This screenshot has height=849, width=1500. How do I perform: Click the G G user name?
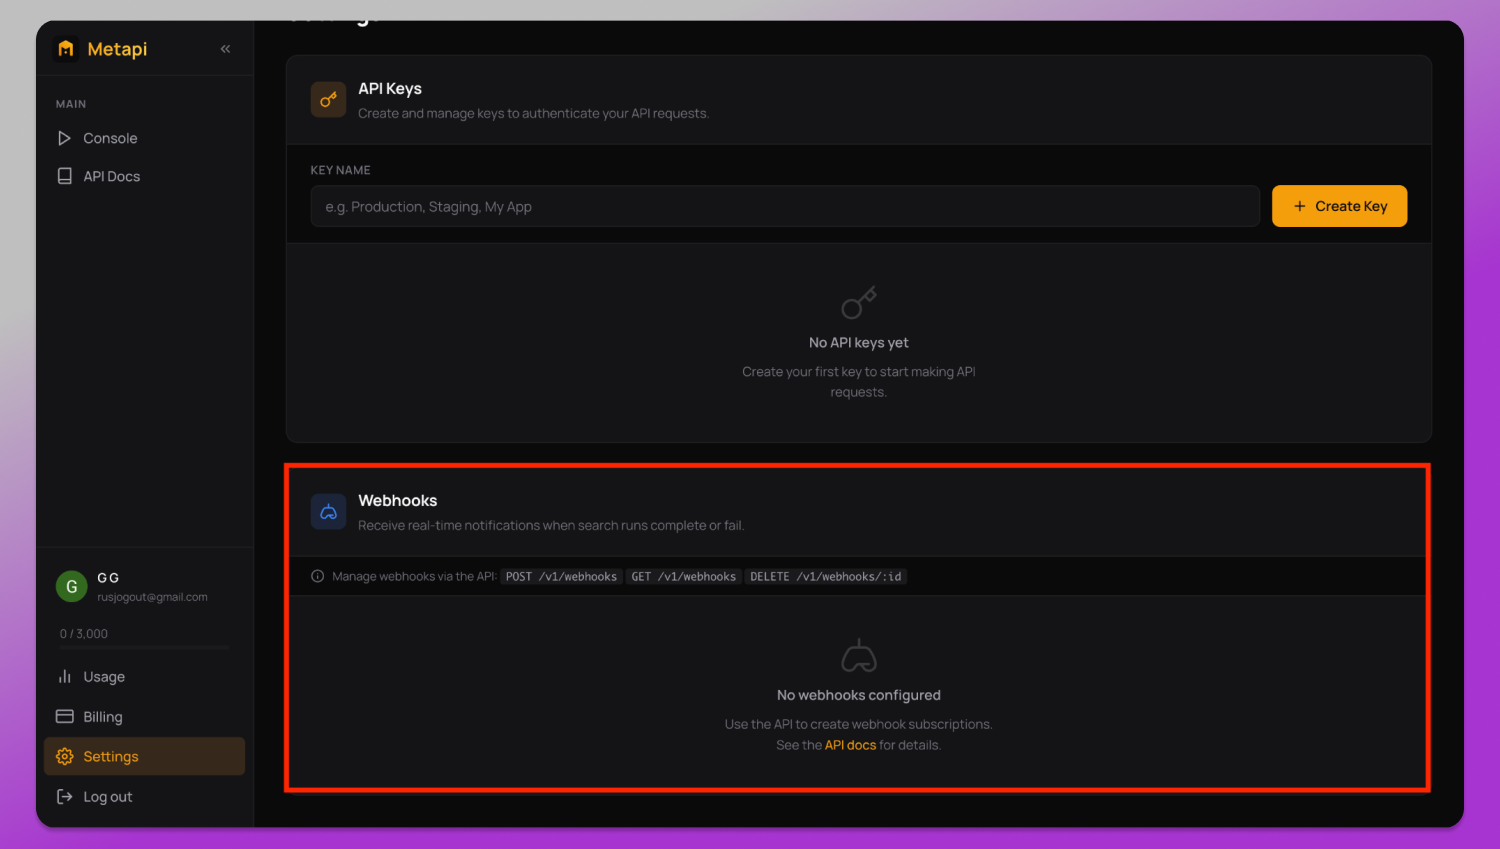pos(108,578)
